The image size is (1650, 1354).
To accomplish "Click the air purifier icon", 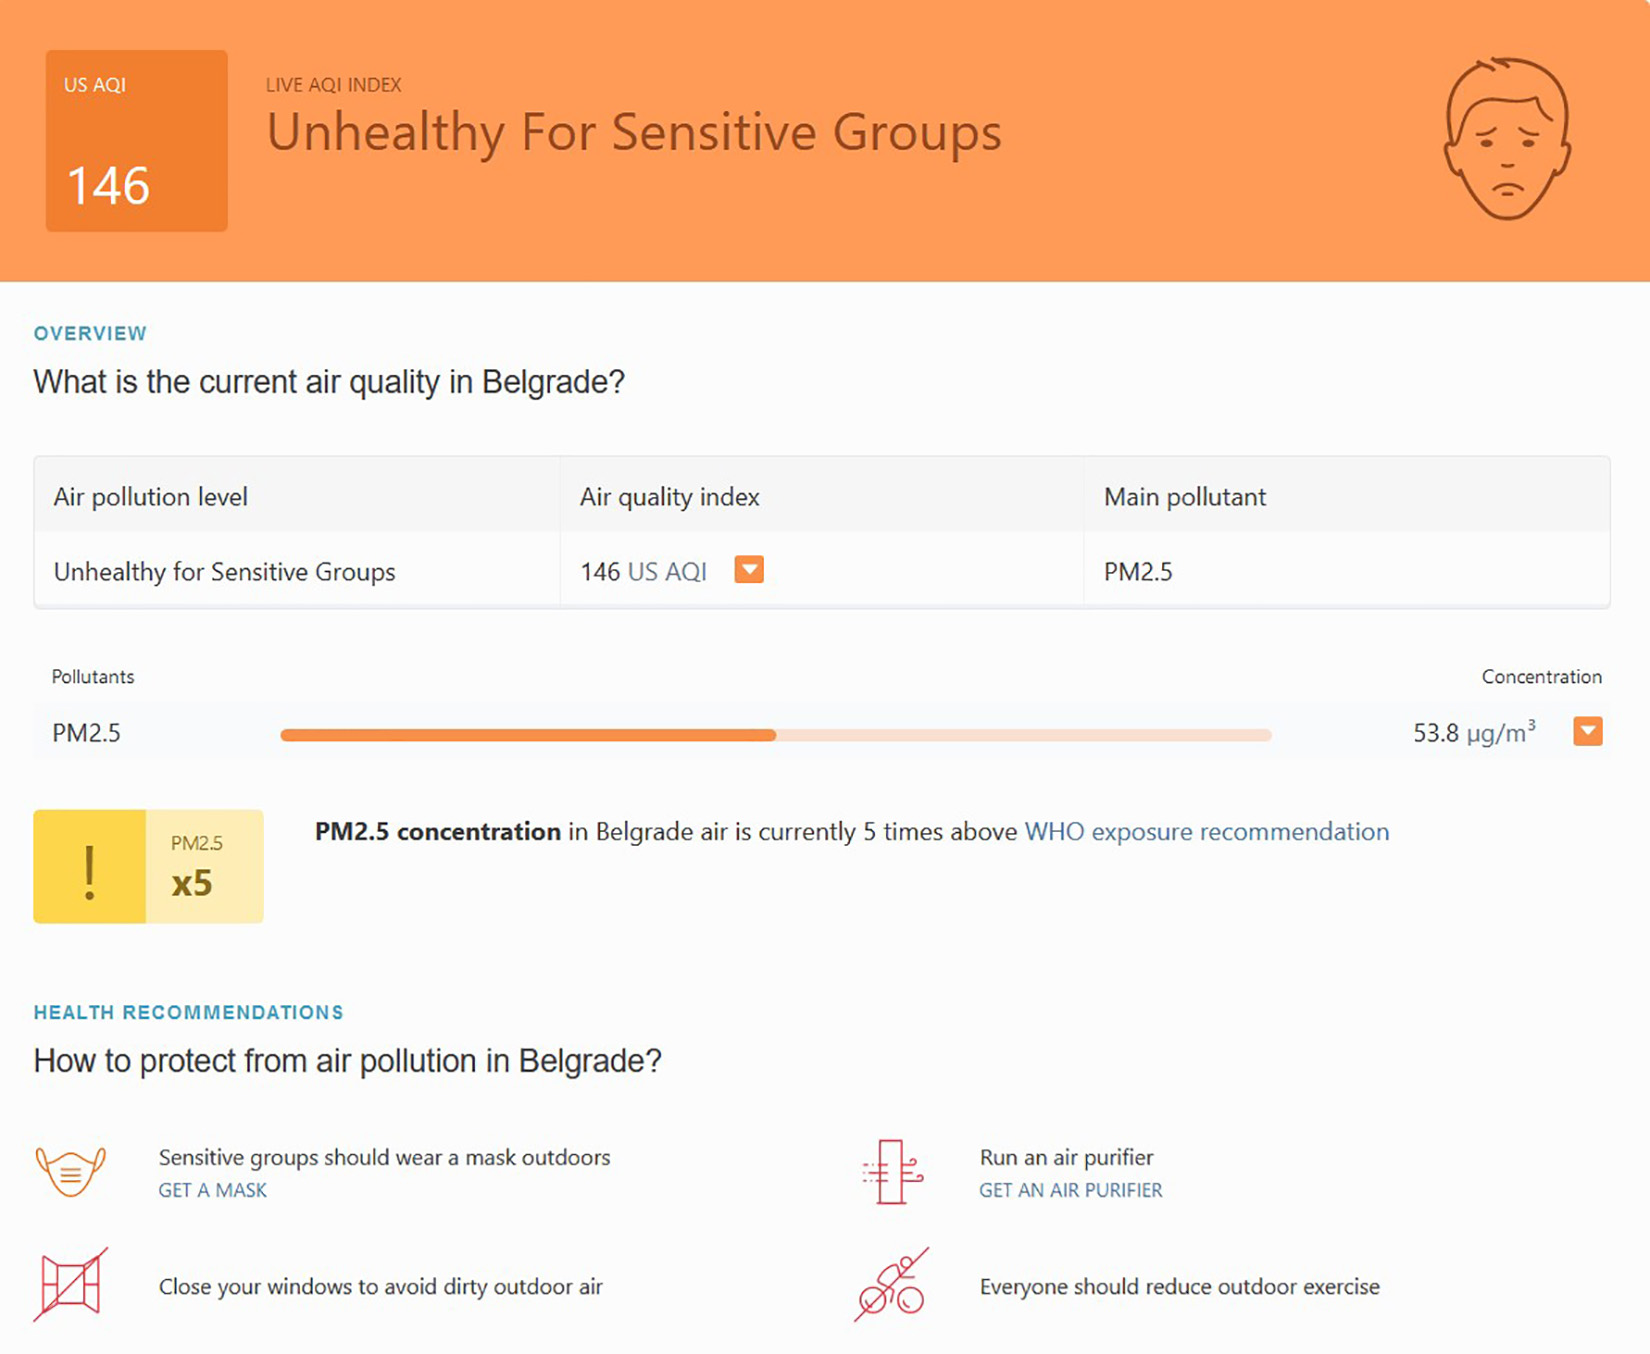I will point(892,1171).
